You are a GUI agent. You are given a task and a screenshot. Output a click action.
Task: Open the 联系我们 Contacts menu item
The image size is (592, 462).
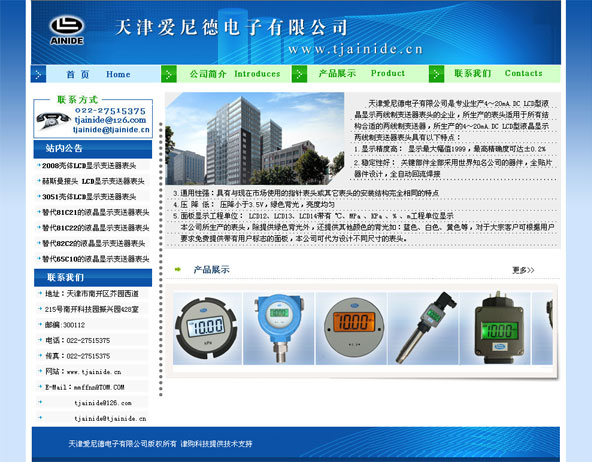coord(498,73)
